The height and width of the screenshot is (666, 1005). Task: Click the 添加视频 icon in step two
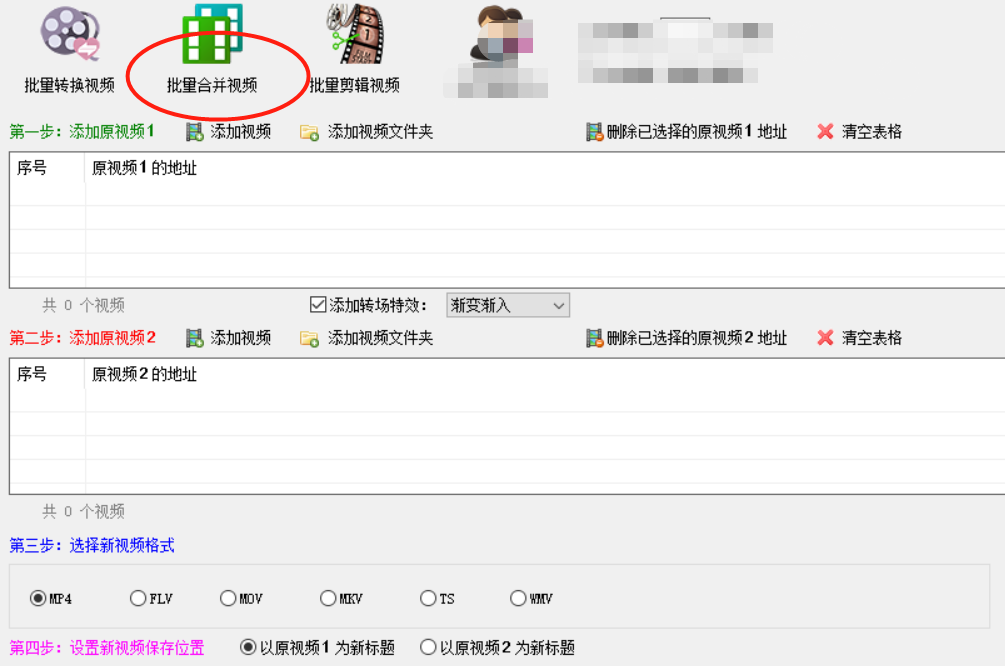coord(195,338)
